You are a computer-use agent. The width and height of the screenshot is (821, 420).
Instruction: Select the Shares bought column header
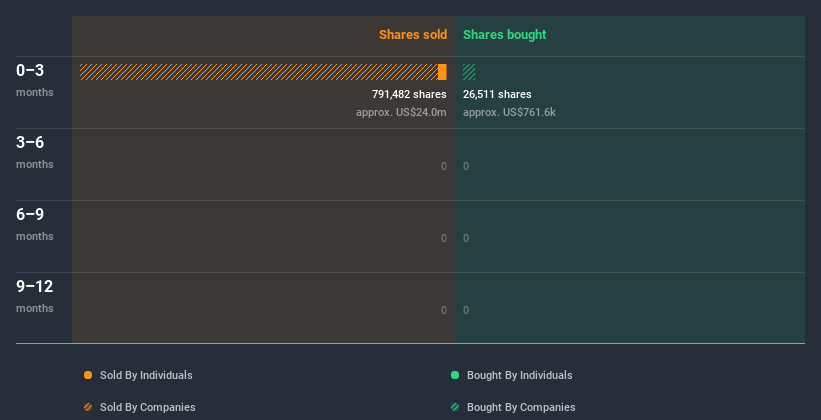[x=505, y=35]
